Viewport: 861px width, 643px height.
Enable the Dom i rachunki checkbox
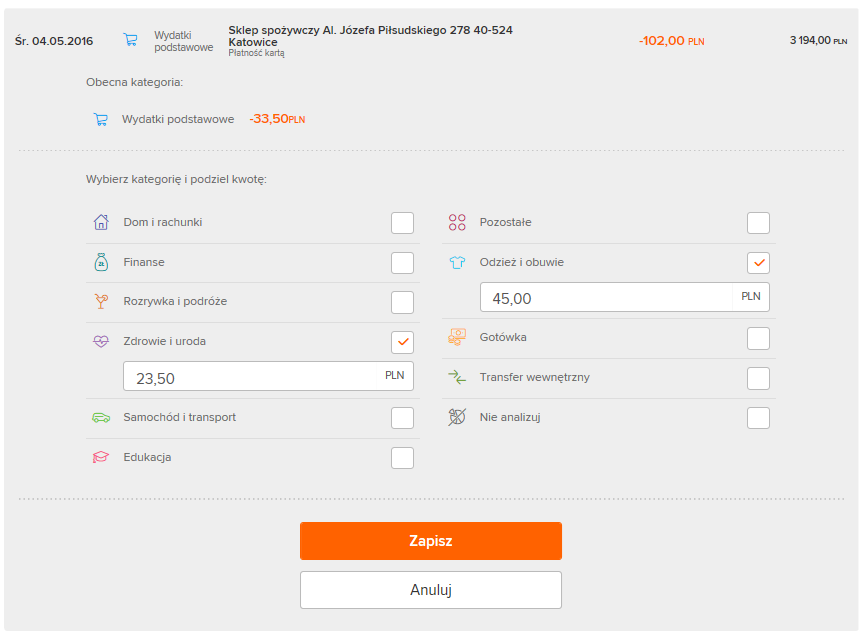click(x=402, y=223)
